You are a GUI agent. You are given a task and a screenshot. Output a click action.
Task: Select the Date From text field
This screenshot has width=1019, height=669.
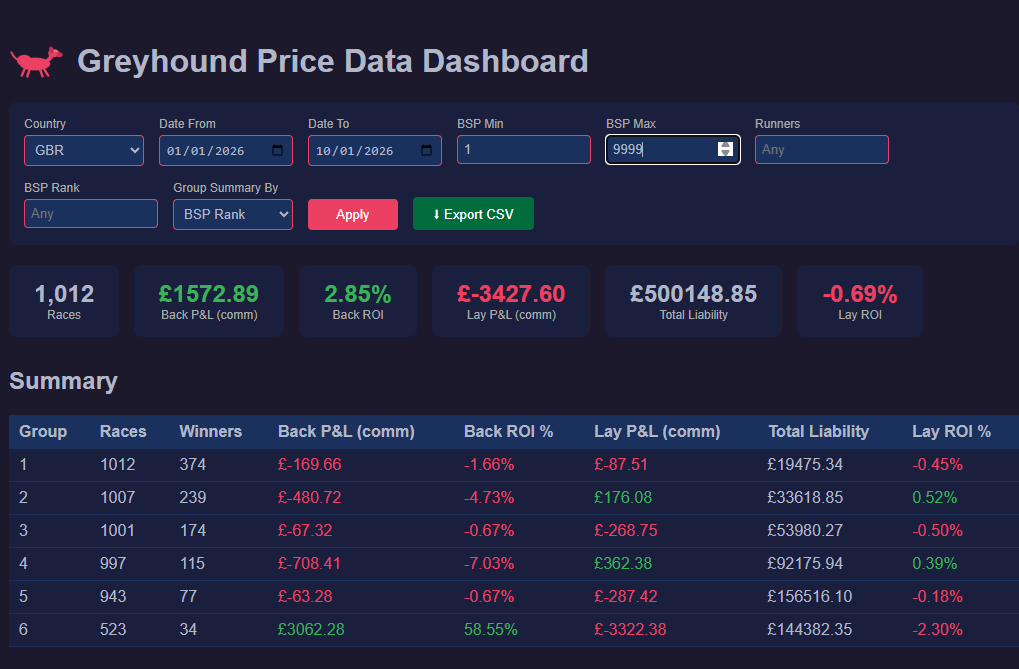point(210,149)
